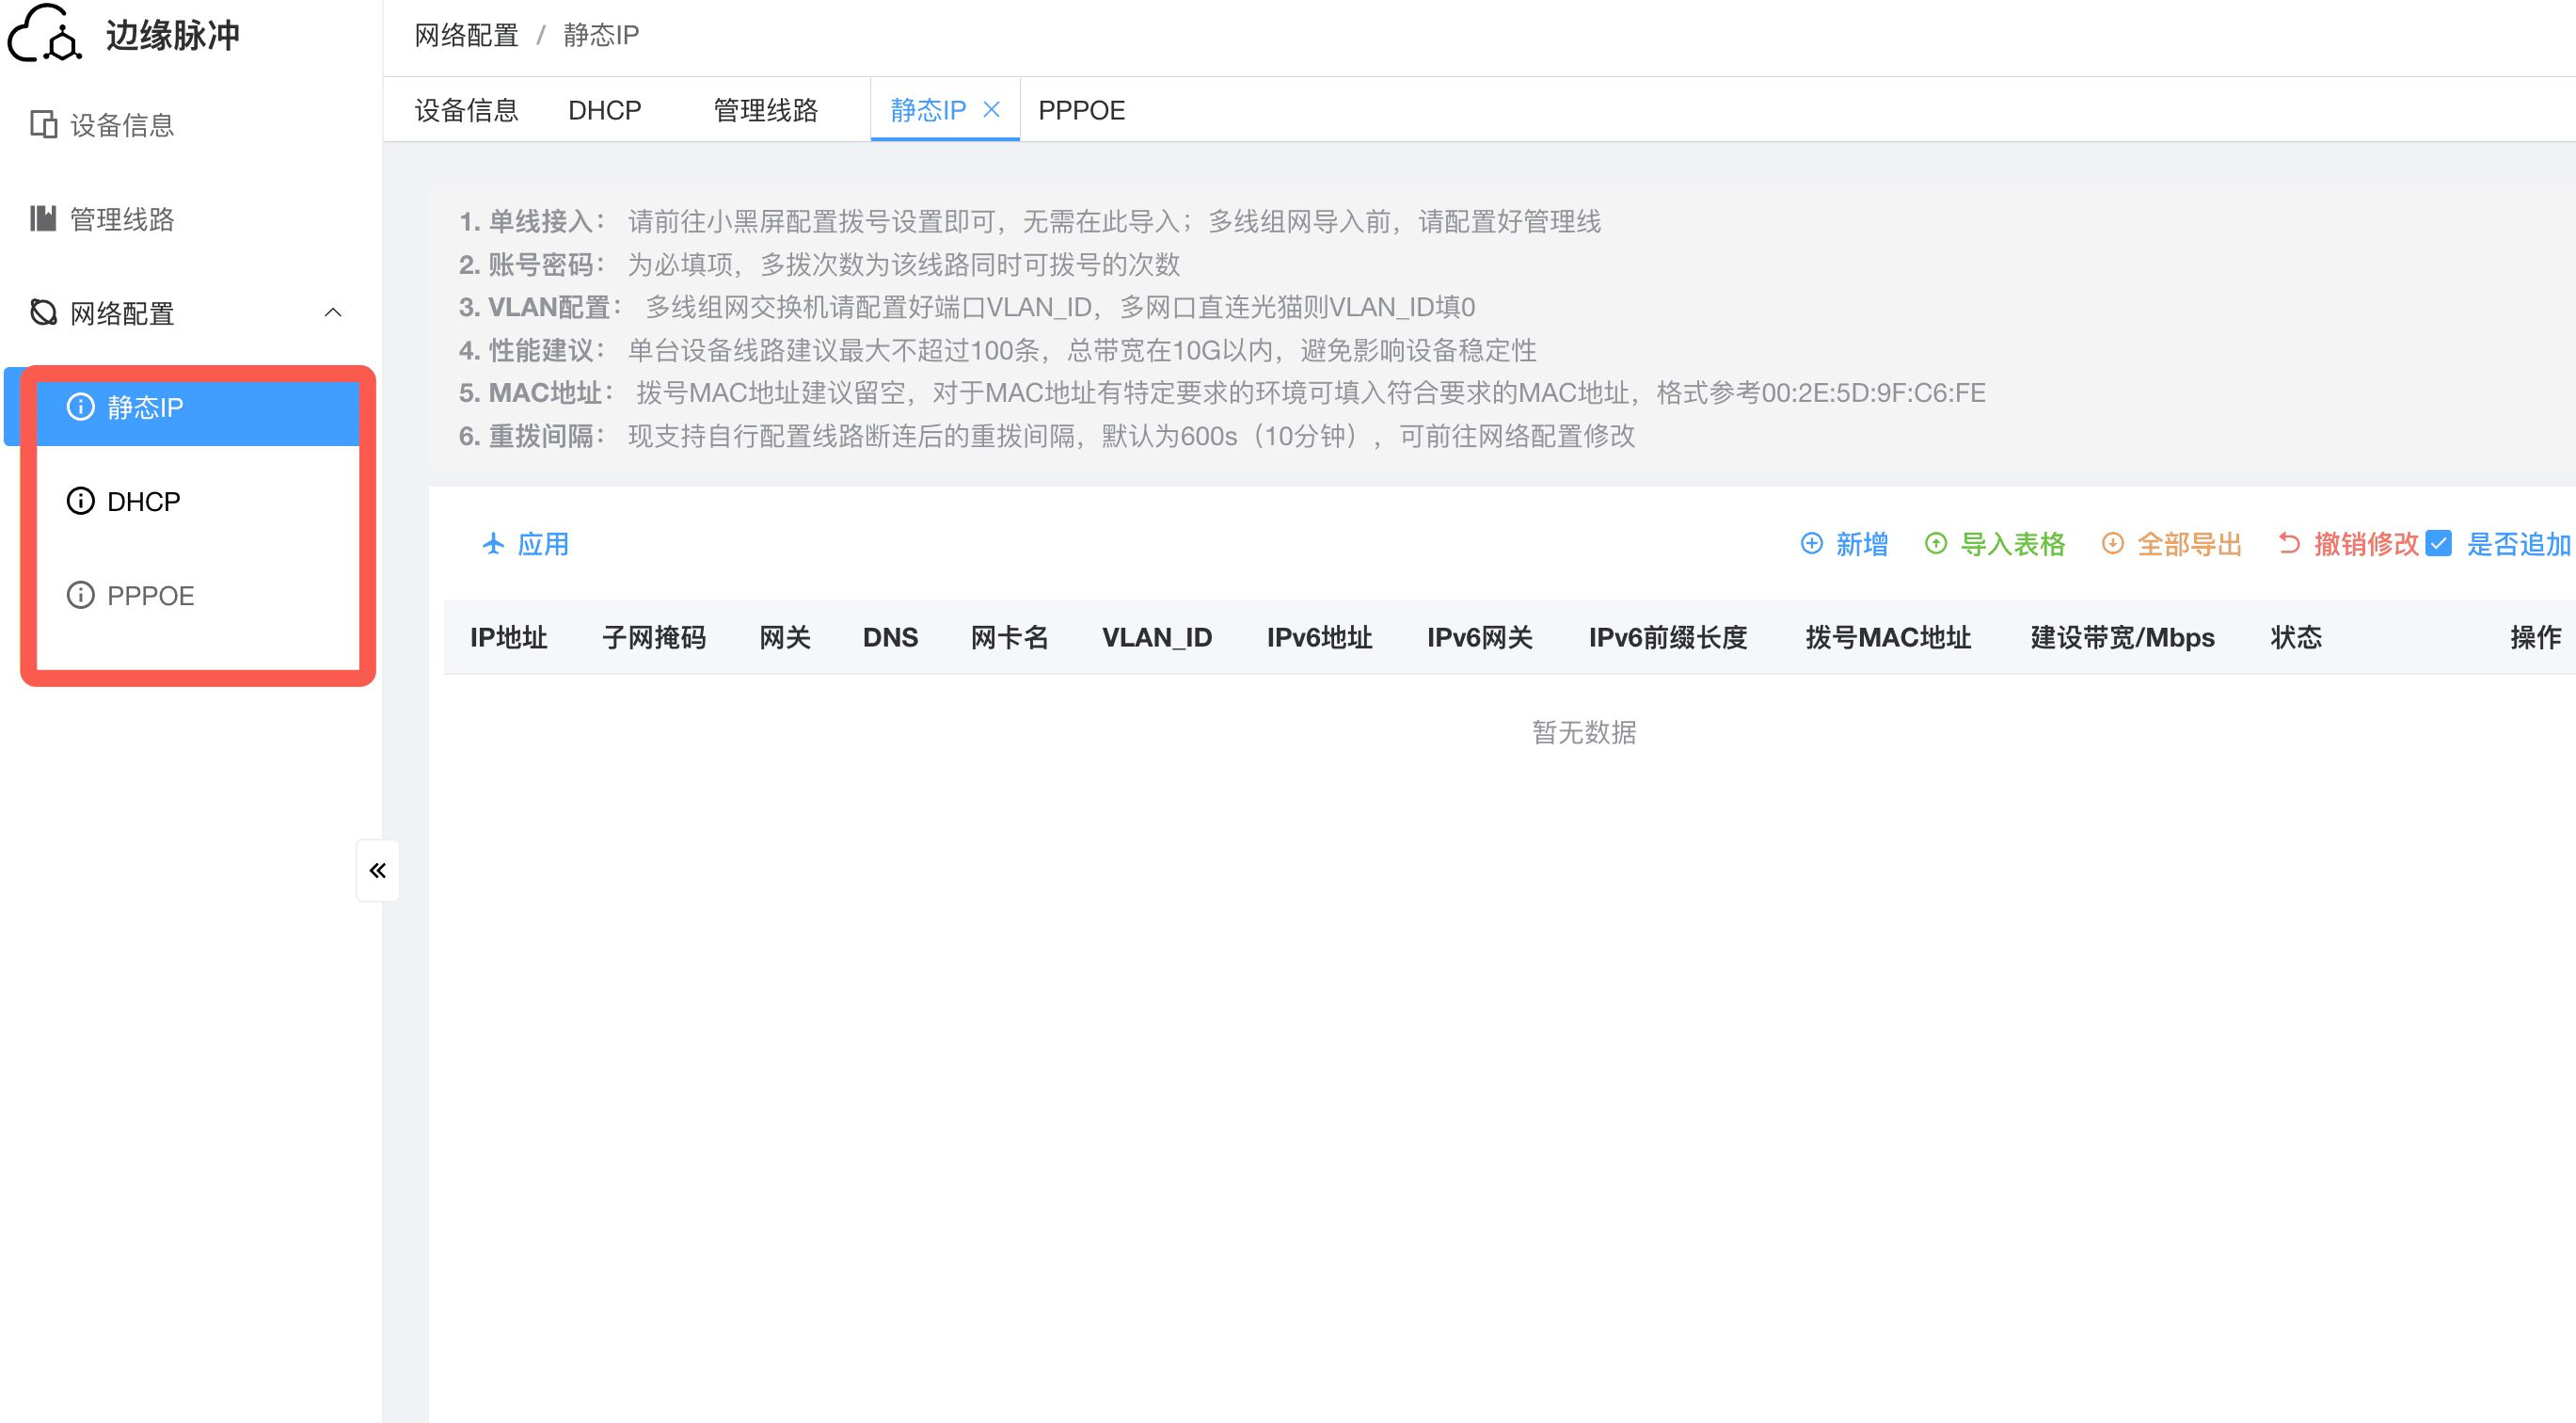Click the plus icon of 新增
2576x1423 pixels.
(1811, 543)
